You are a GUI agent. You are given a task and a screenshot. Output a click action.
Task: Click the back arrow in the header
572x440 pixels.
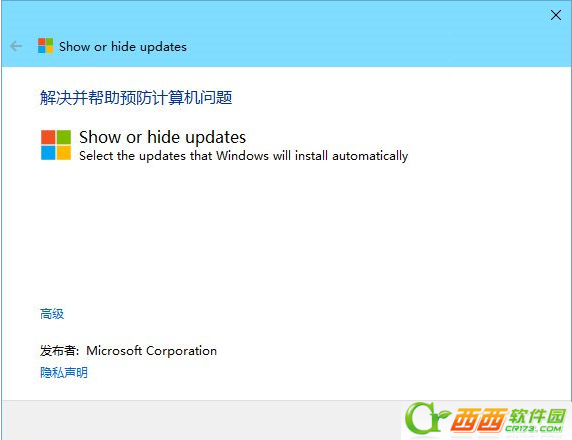click(16, 46)
